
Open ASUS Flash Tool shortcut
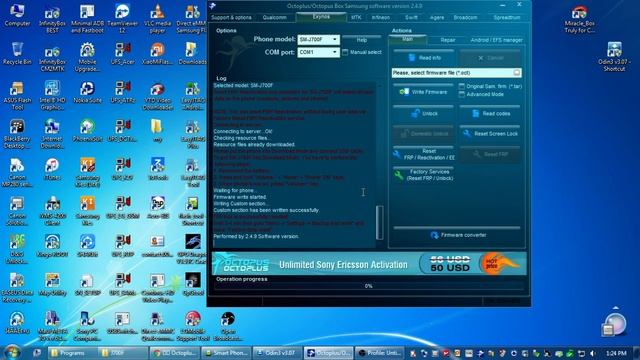(x=17, y=96)
